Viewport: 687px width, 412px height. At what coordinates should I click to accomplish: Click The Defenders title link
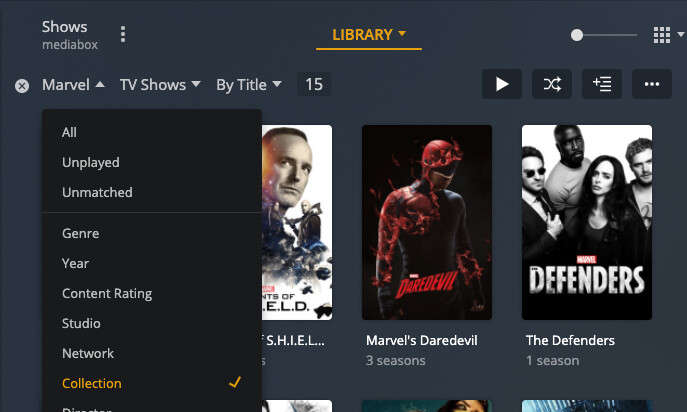pyautogui.click(x=570, y=341)
